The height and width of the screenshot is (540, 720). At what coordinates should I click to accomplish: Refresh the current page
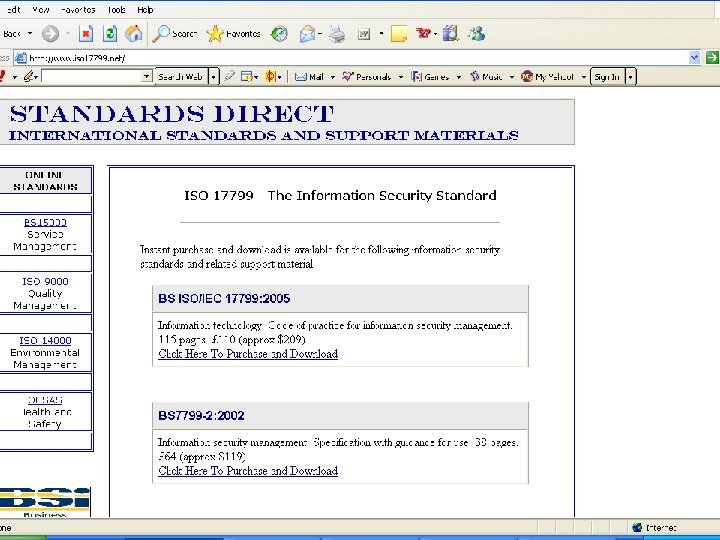point(110,34)
